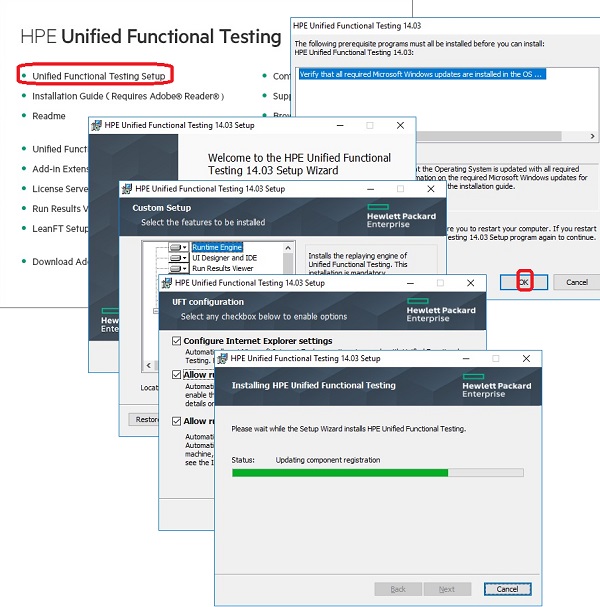Toggle the third checkbox labeled Allow r…
Viewport: 600px width, 607px height.
177,421
